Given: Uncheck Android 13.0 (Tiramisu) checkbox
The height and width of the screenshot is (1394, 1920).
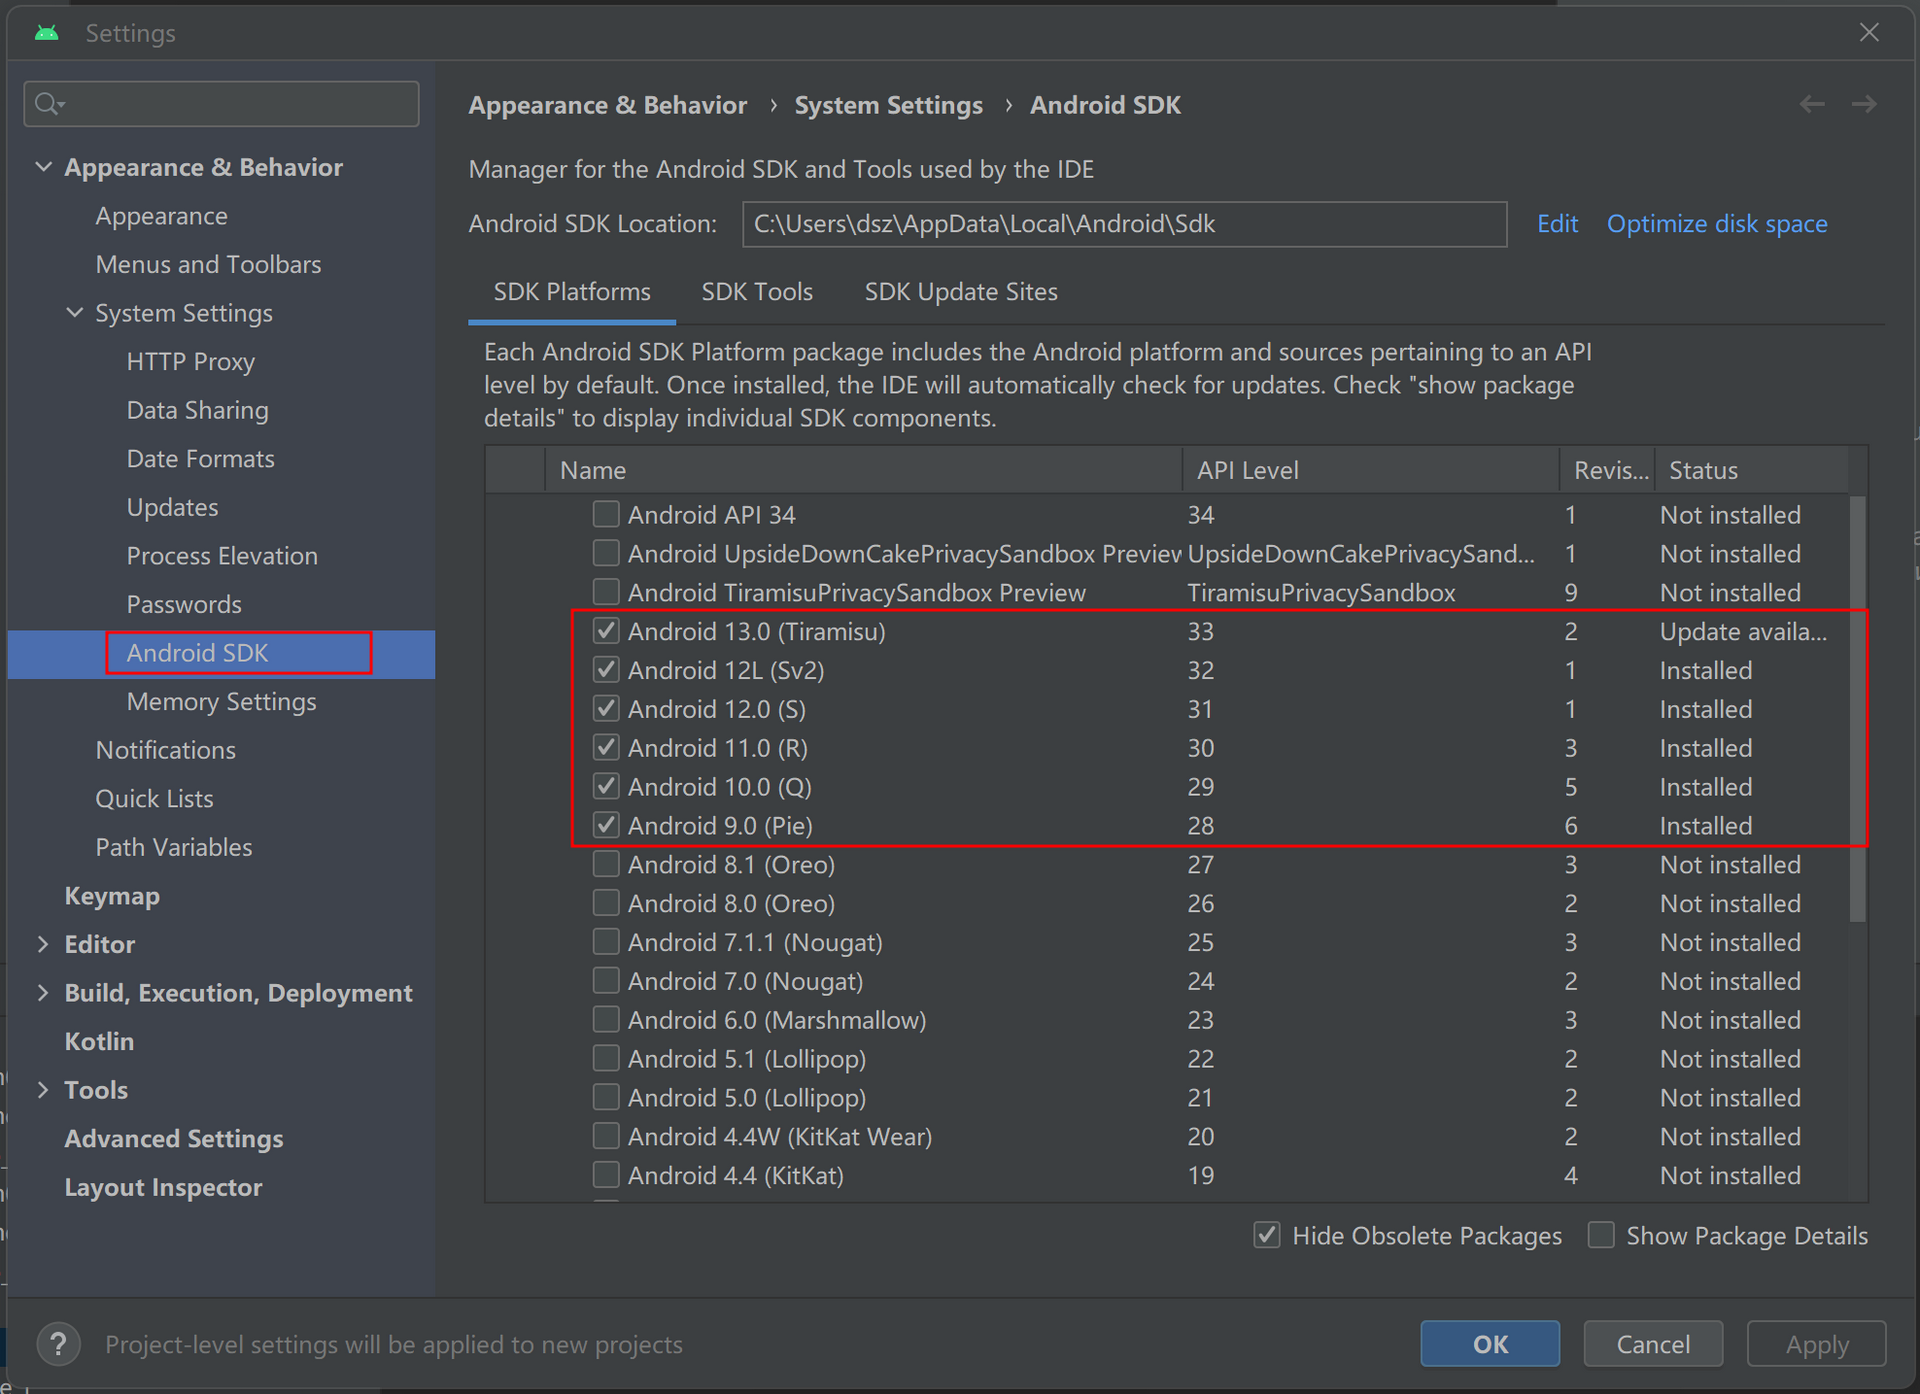Looking at the screenshot, I should [x=606, y=631].
